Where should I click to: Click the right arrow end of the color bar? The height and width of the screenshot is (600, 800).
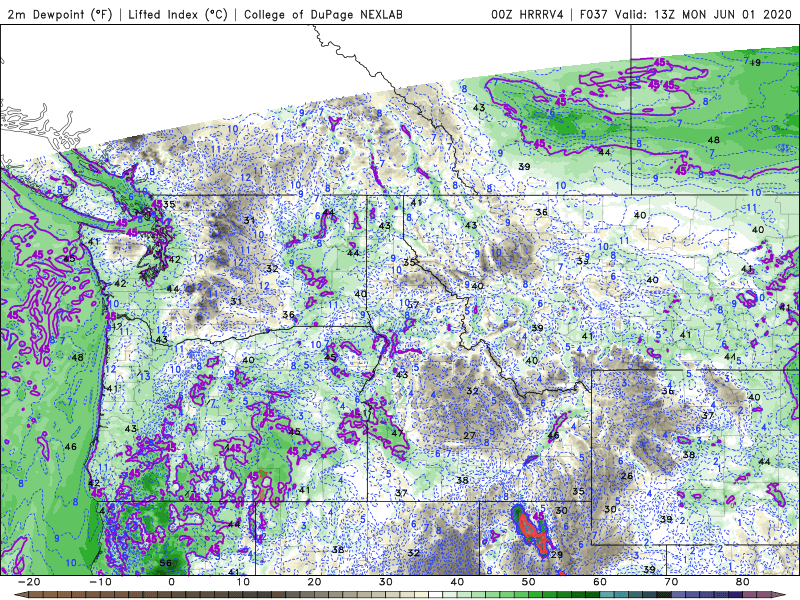point(780,595)
